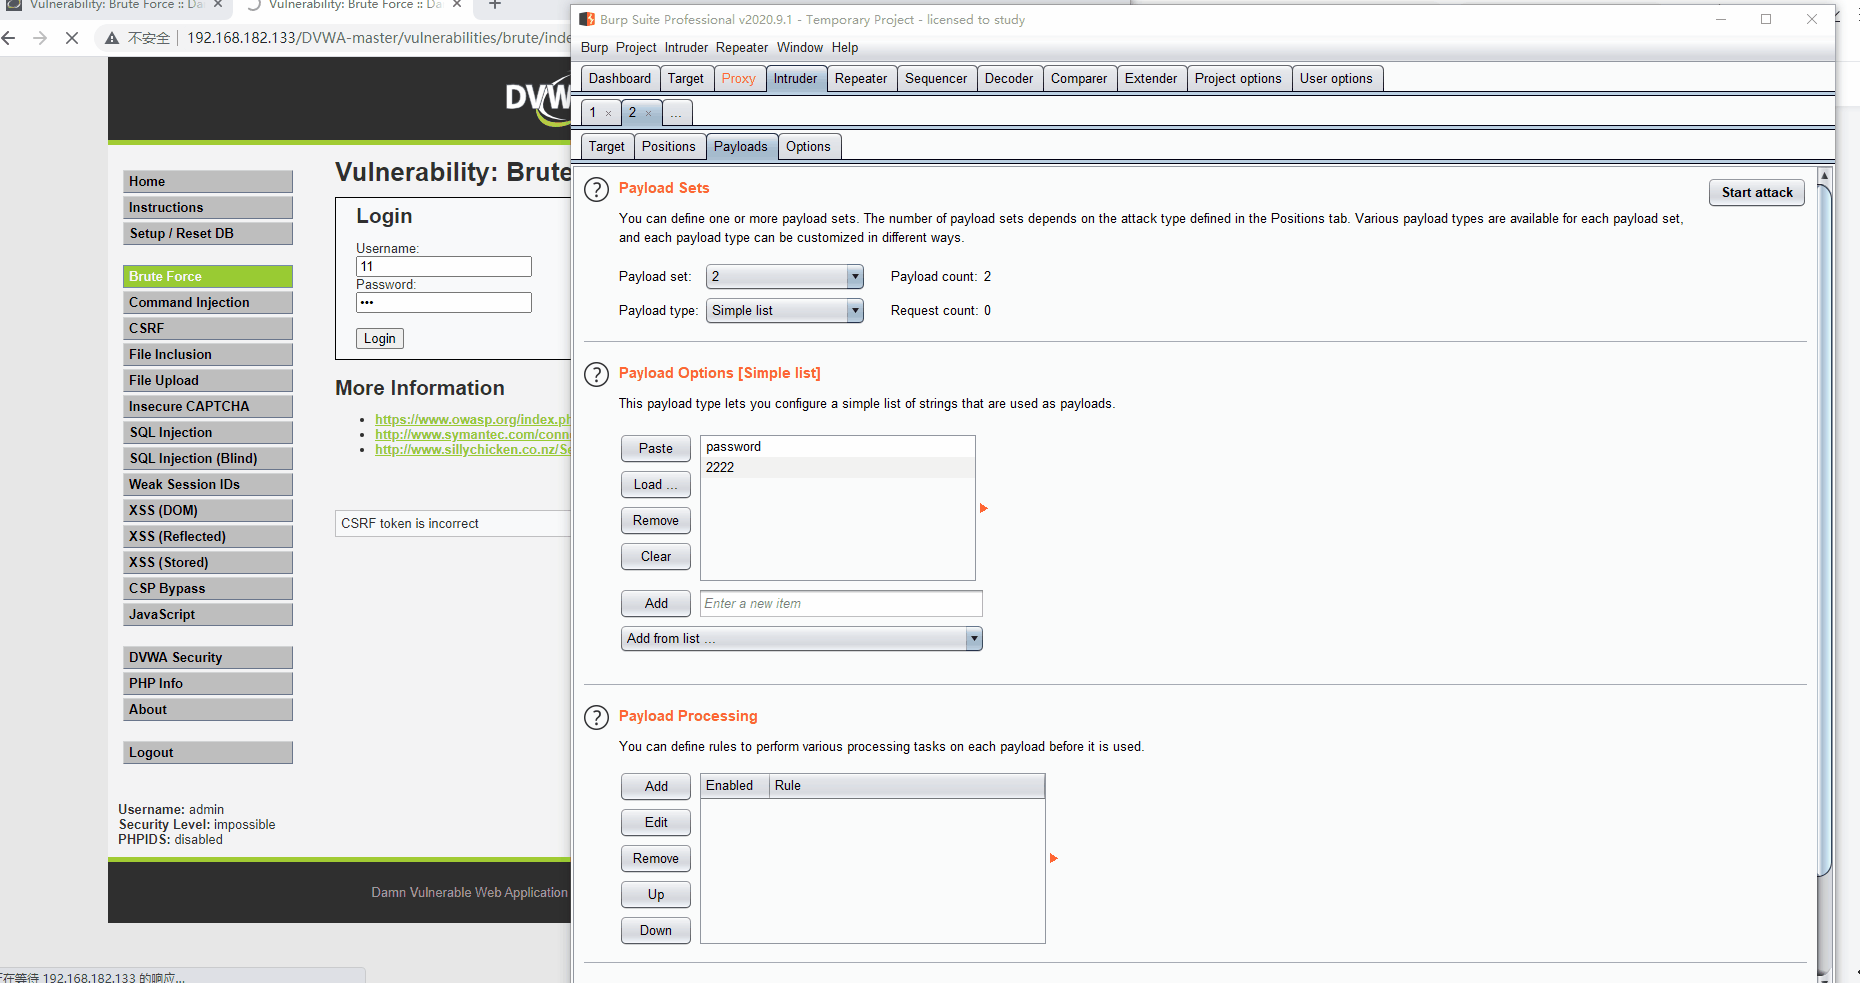Viewport: 1860px width, 983px height.
Task: Open Setup / Reset DB in DVWA
Action: point(208,234)
